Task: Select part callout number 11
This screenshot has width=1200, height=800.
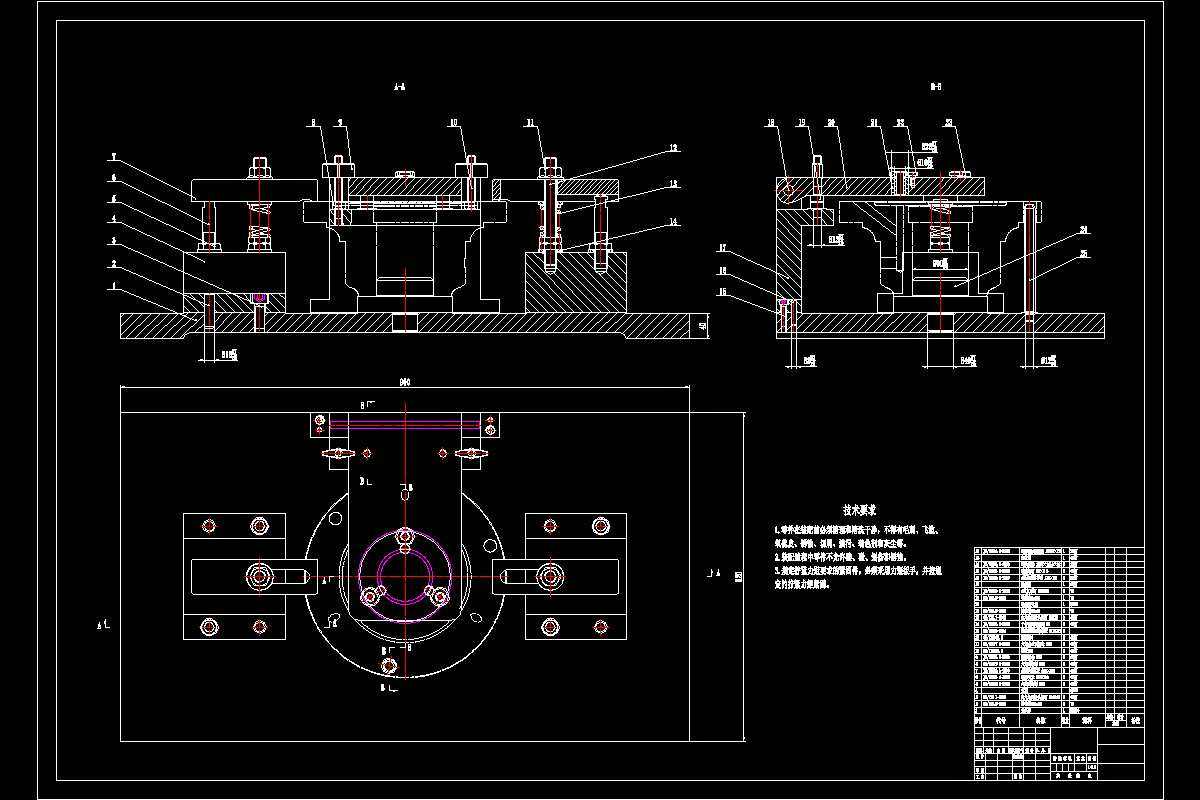Action: click(x=528, y=124)
